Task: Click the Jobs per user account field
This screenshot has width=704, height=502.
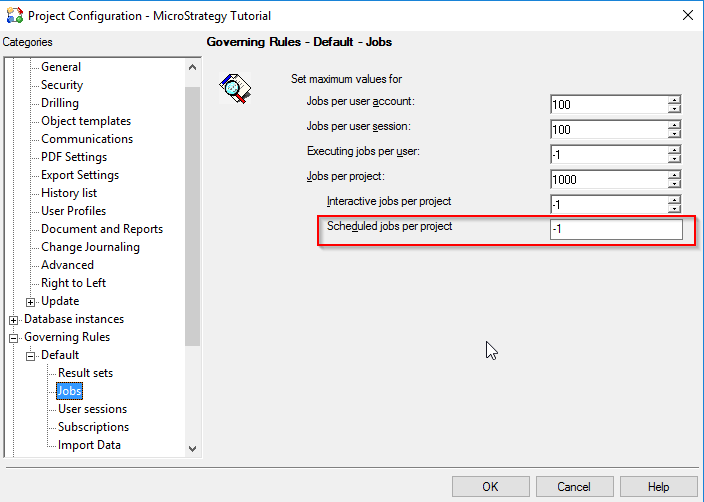Action: point(609,104)
